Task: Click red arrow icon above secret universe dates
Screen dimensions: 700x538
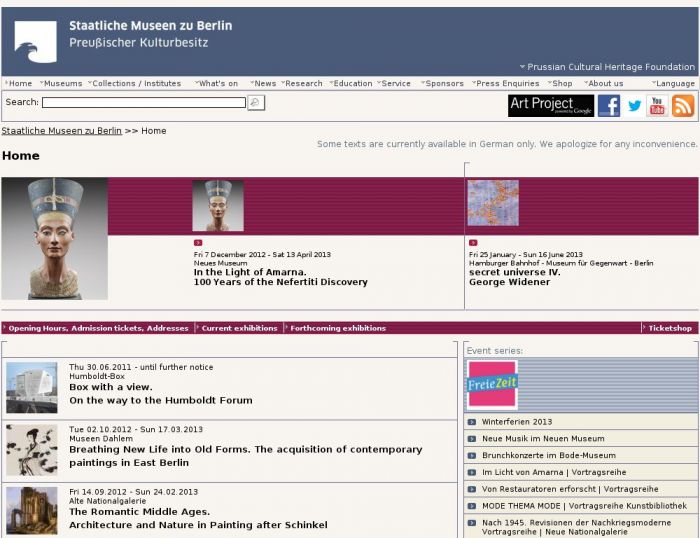Action: click(x=473, y=243)
